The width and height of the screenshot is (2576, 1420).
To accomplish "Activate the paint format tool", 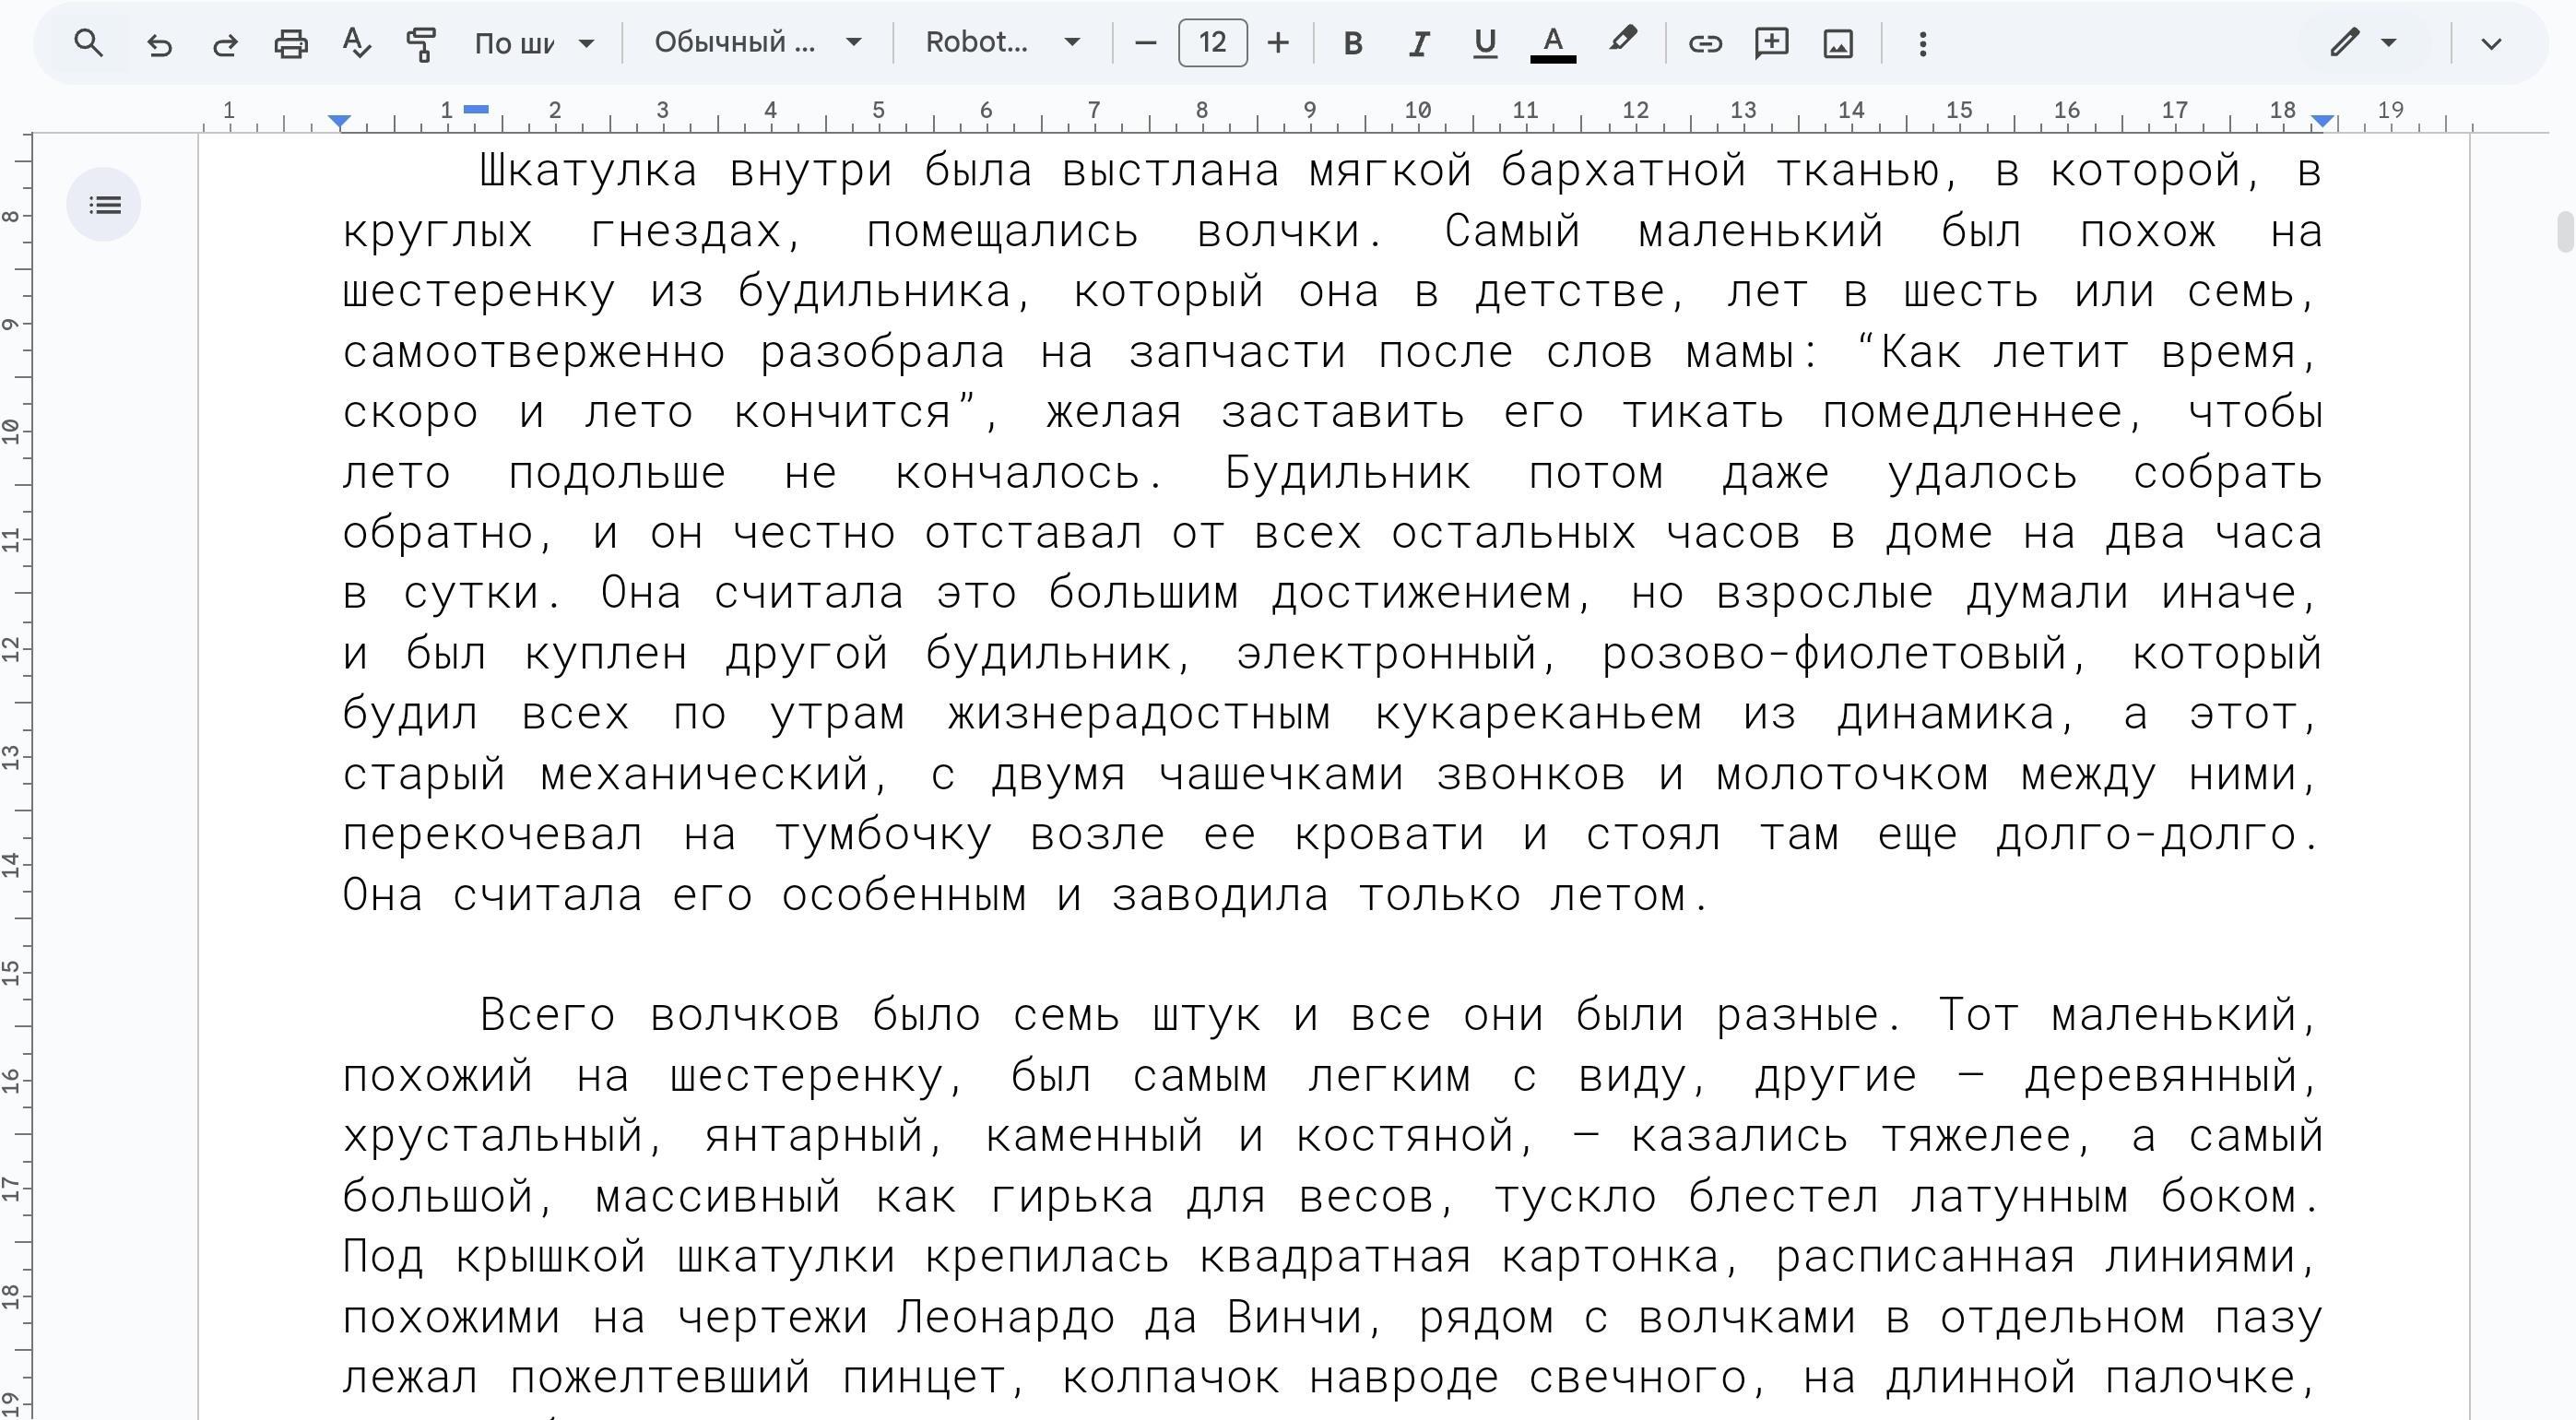I will (421, 43).
